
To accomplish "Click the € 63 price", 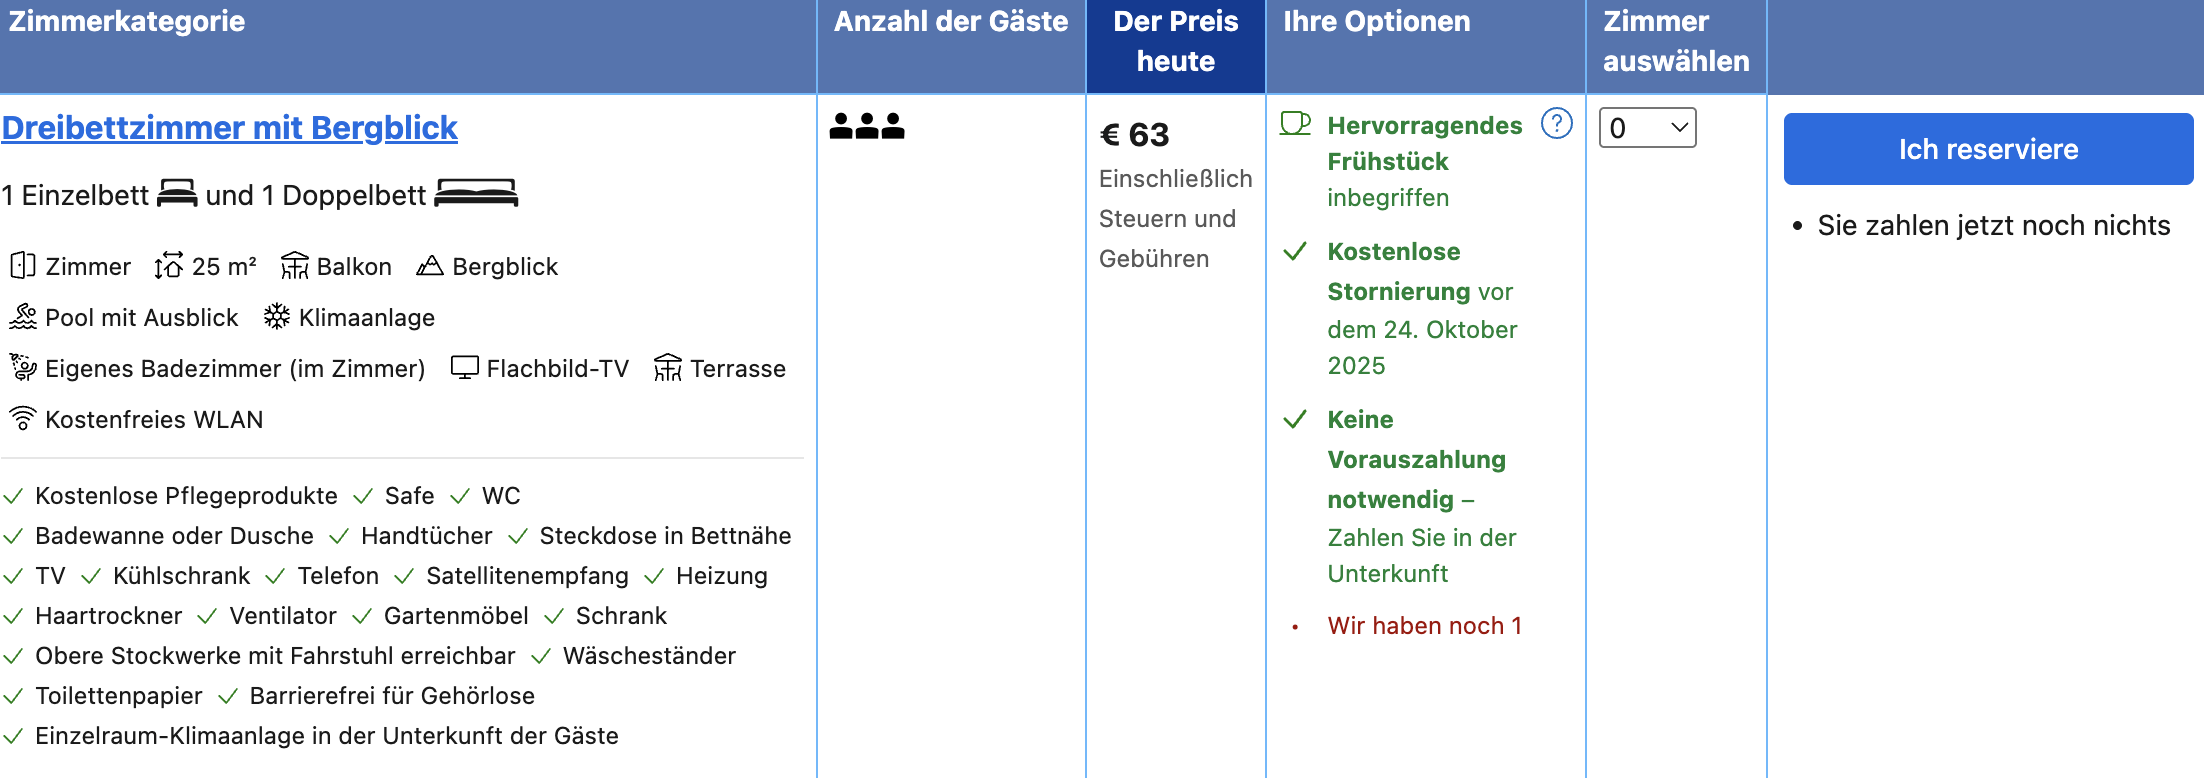I will click(1134, 135).
